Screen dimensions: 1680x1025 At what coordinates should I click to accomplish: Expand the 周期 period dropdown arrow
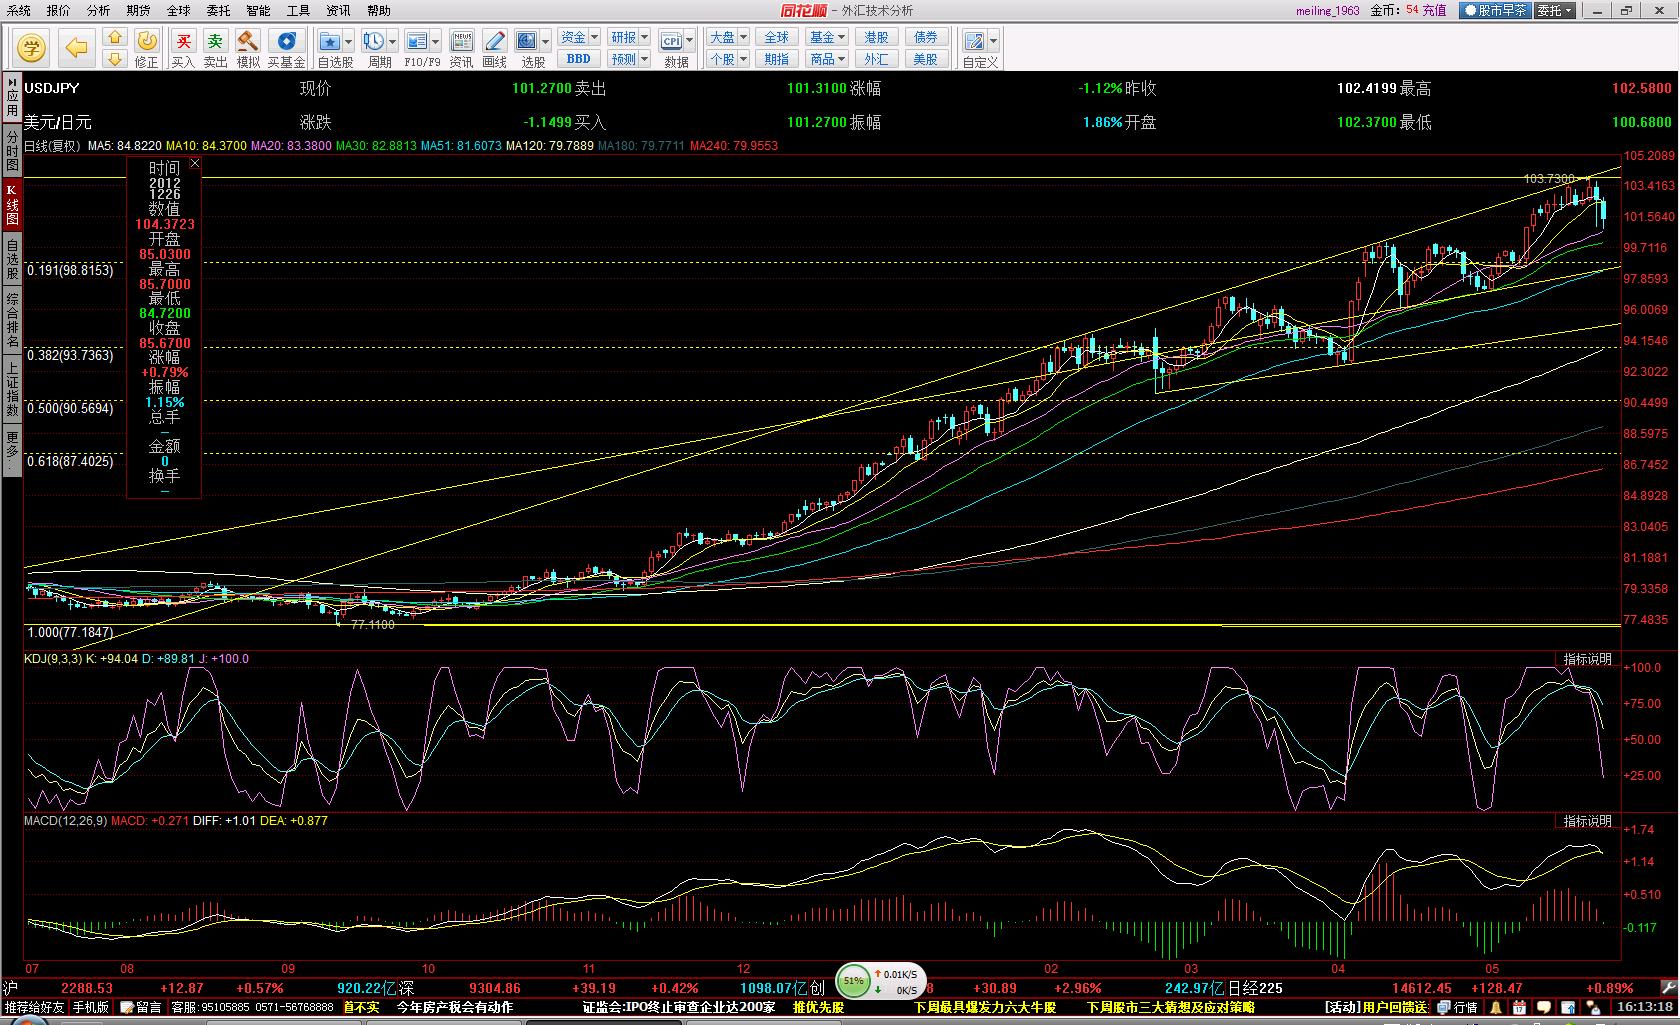click(392, 42)
